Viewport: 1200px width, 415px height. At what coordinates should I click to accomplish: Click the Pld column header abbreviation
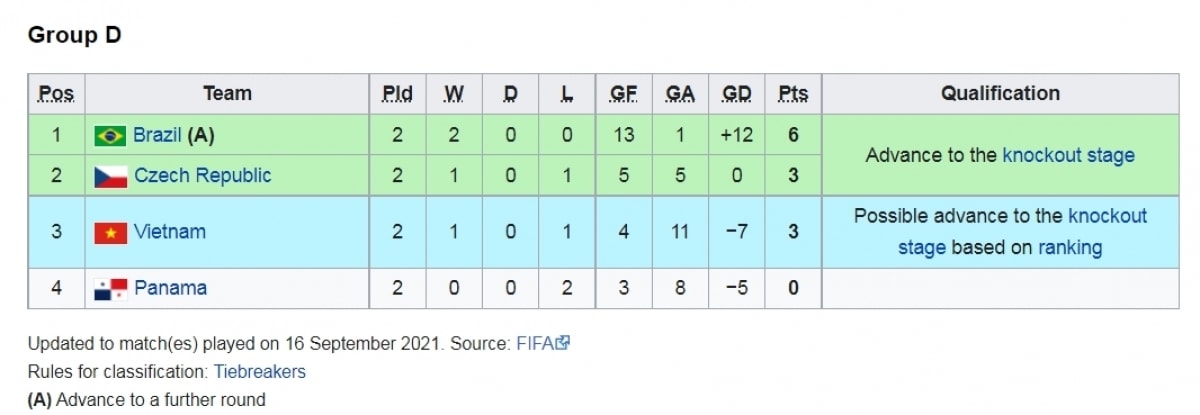coord(397,94)
